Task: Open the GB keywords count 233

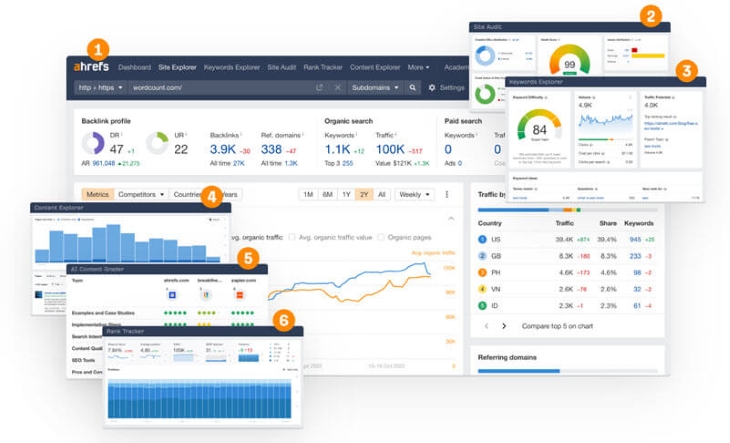Action: click(635, 256)
